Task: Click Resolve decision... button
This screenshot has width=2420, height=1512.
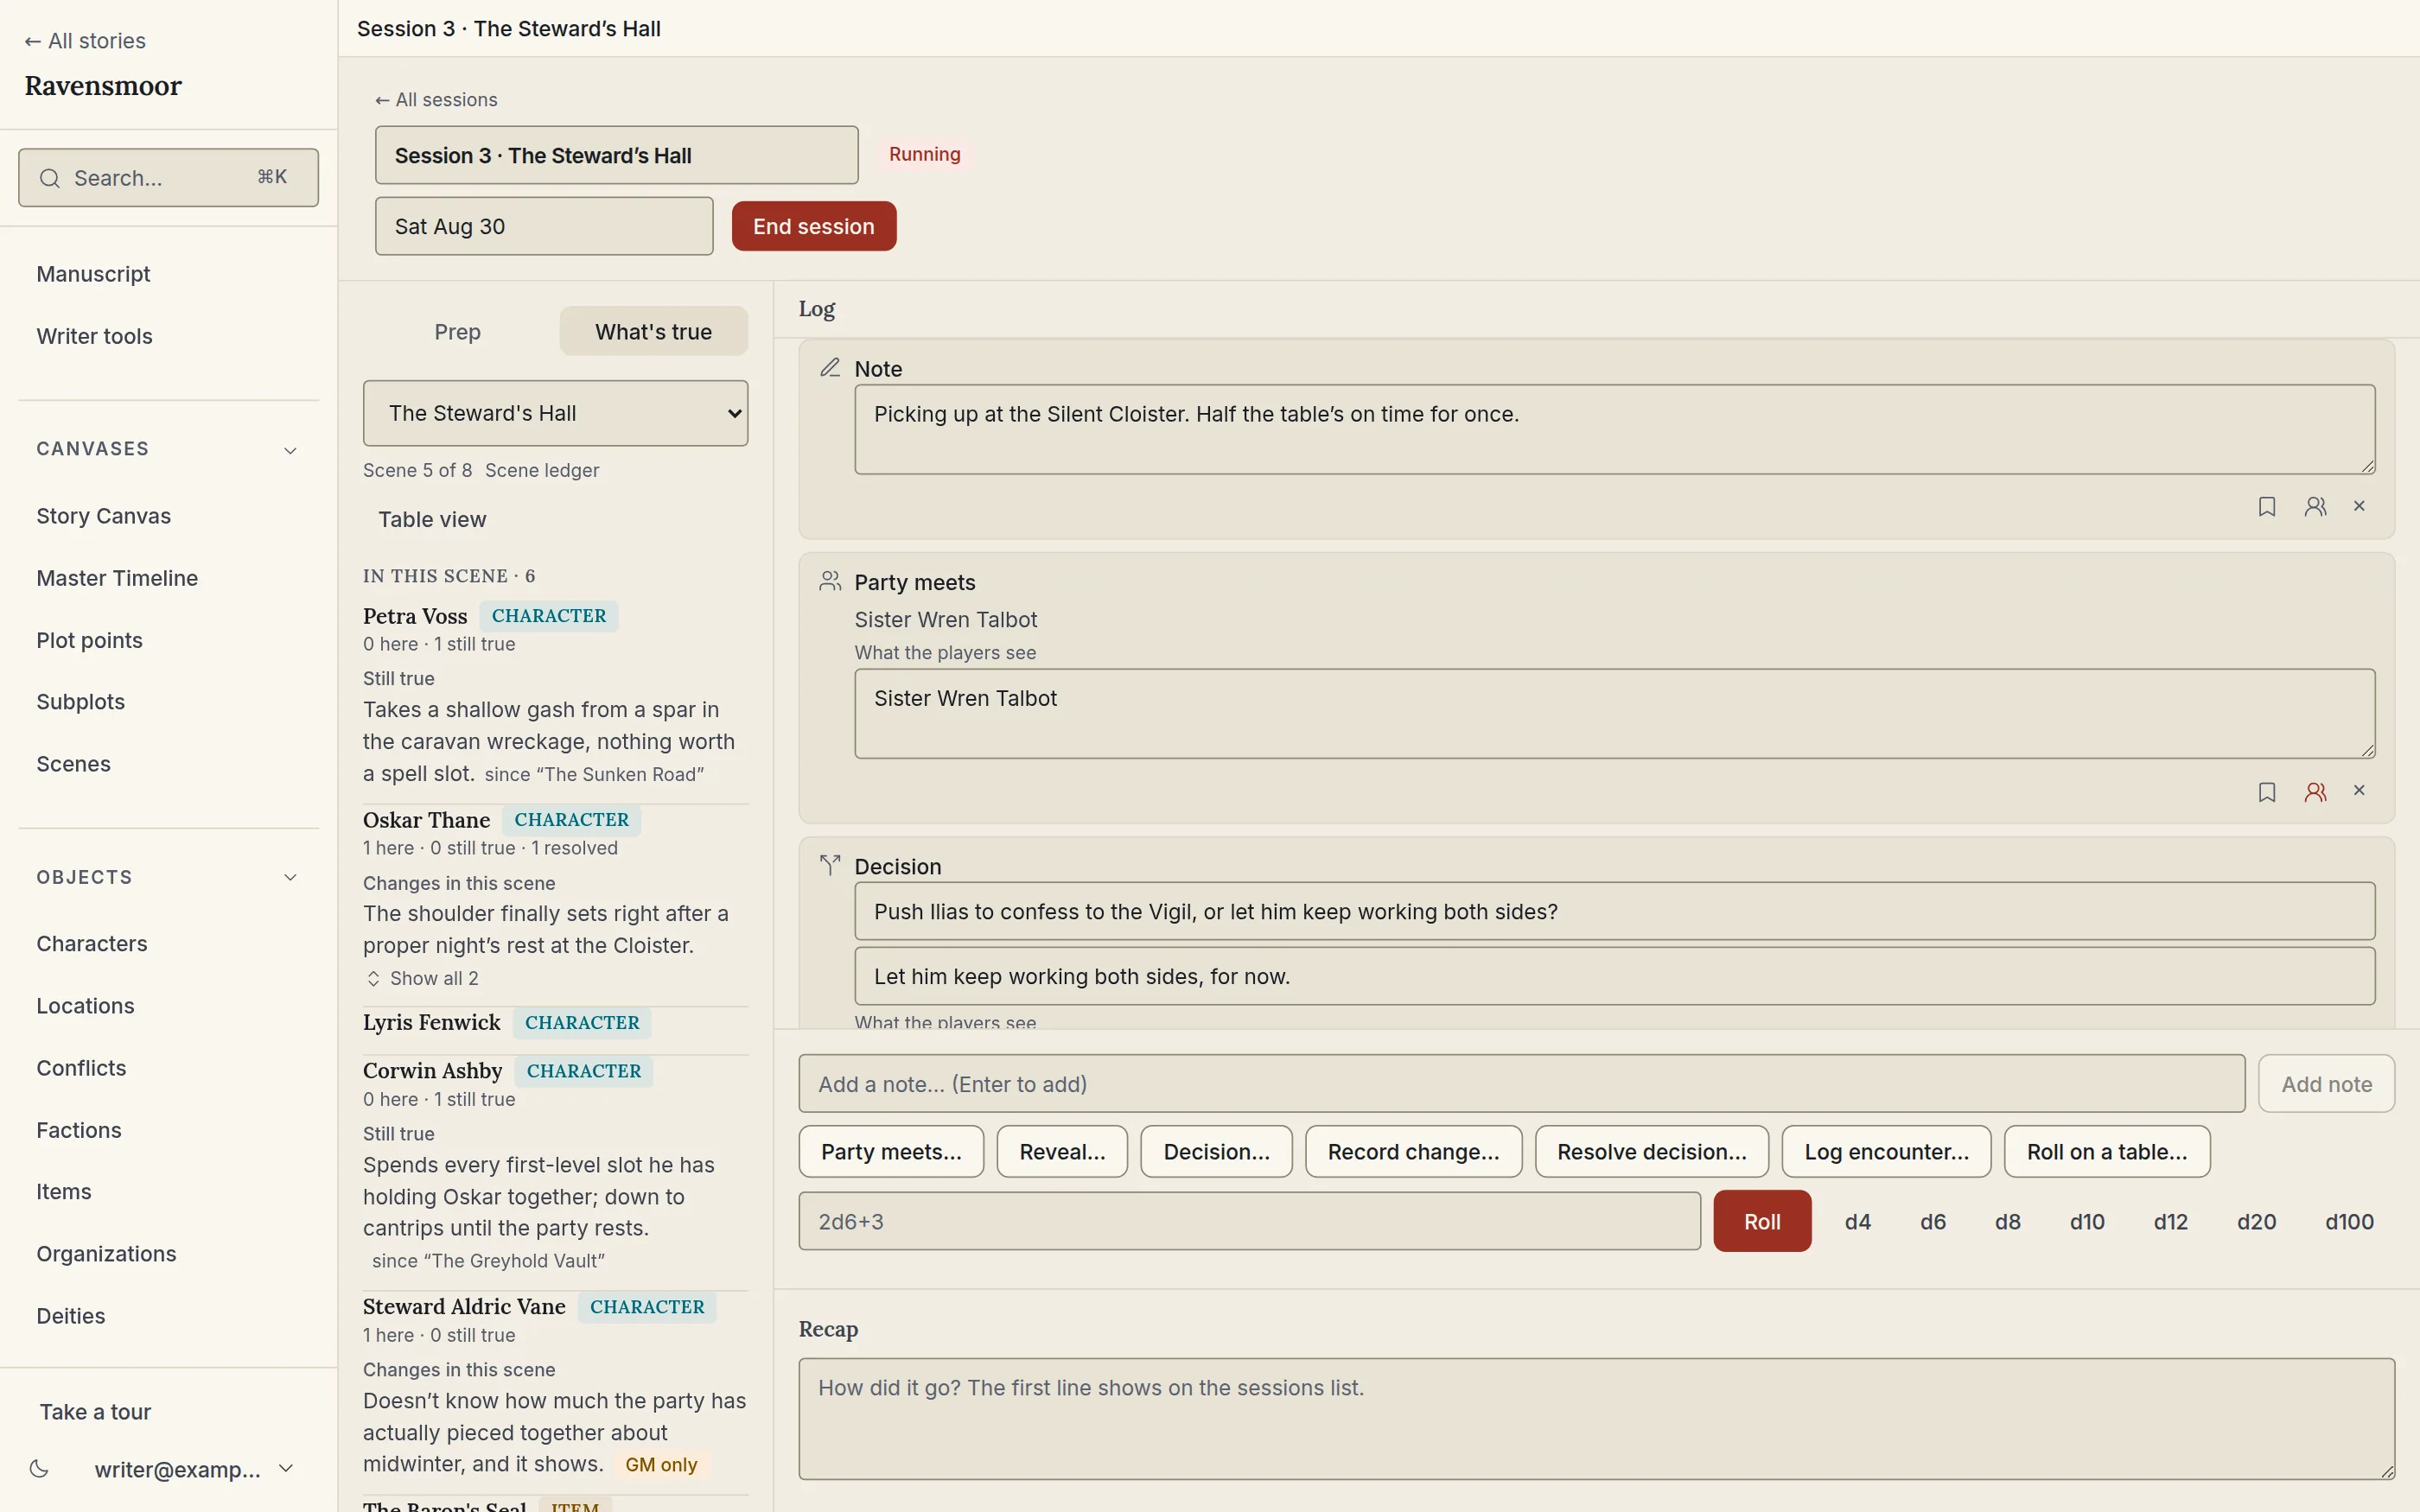Action: [x=1652, y=1151]
